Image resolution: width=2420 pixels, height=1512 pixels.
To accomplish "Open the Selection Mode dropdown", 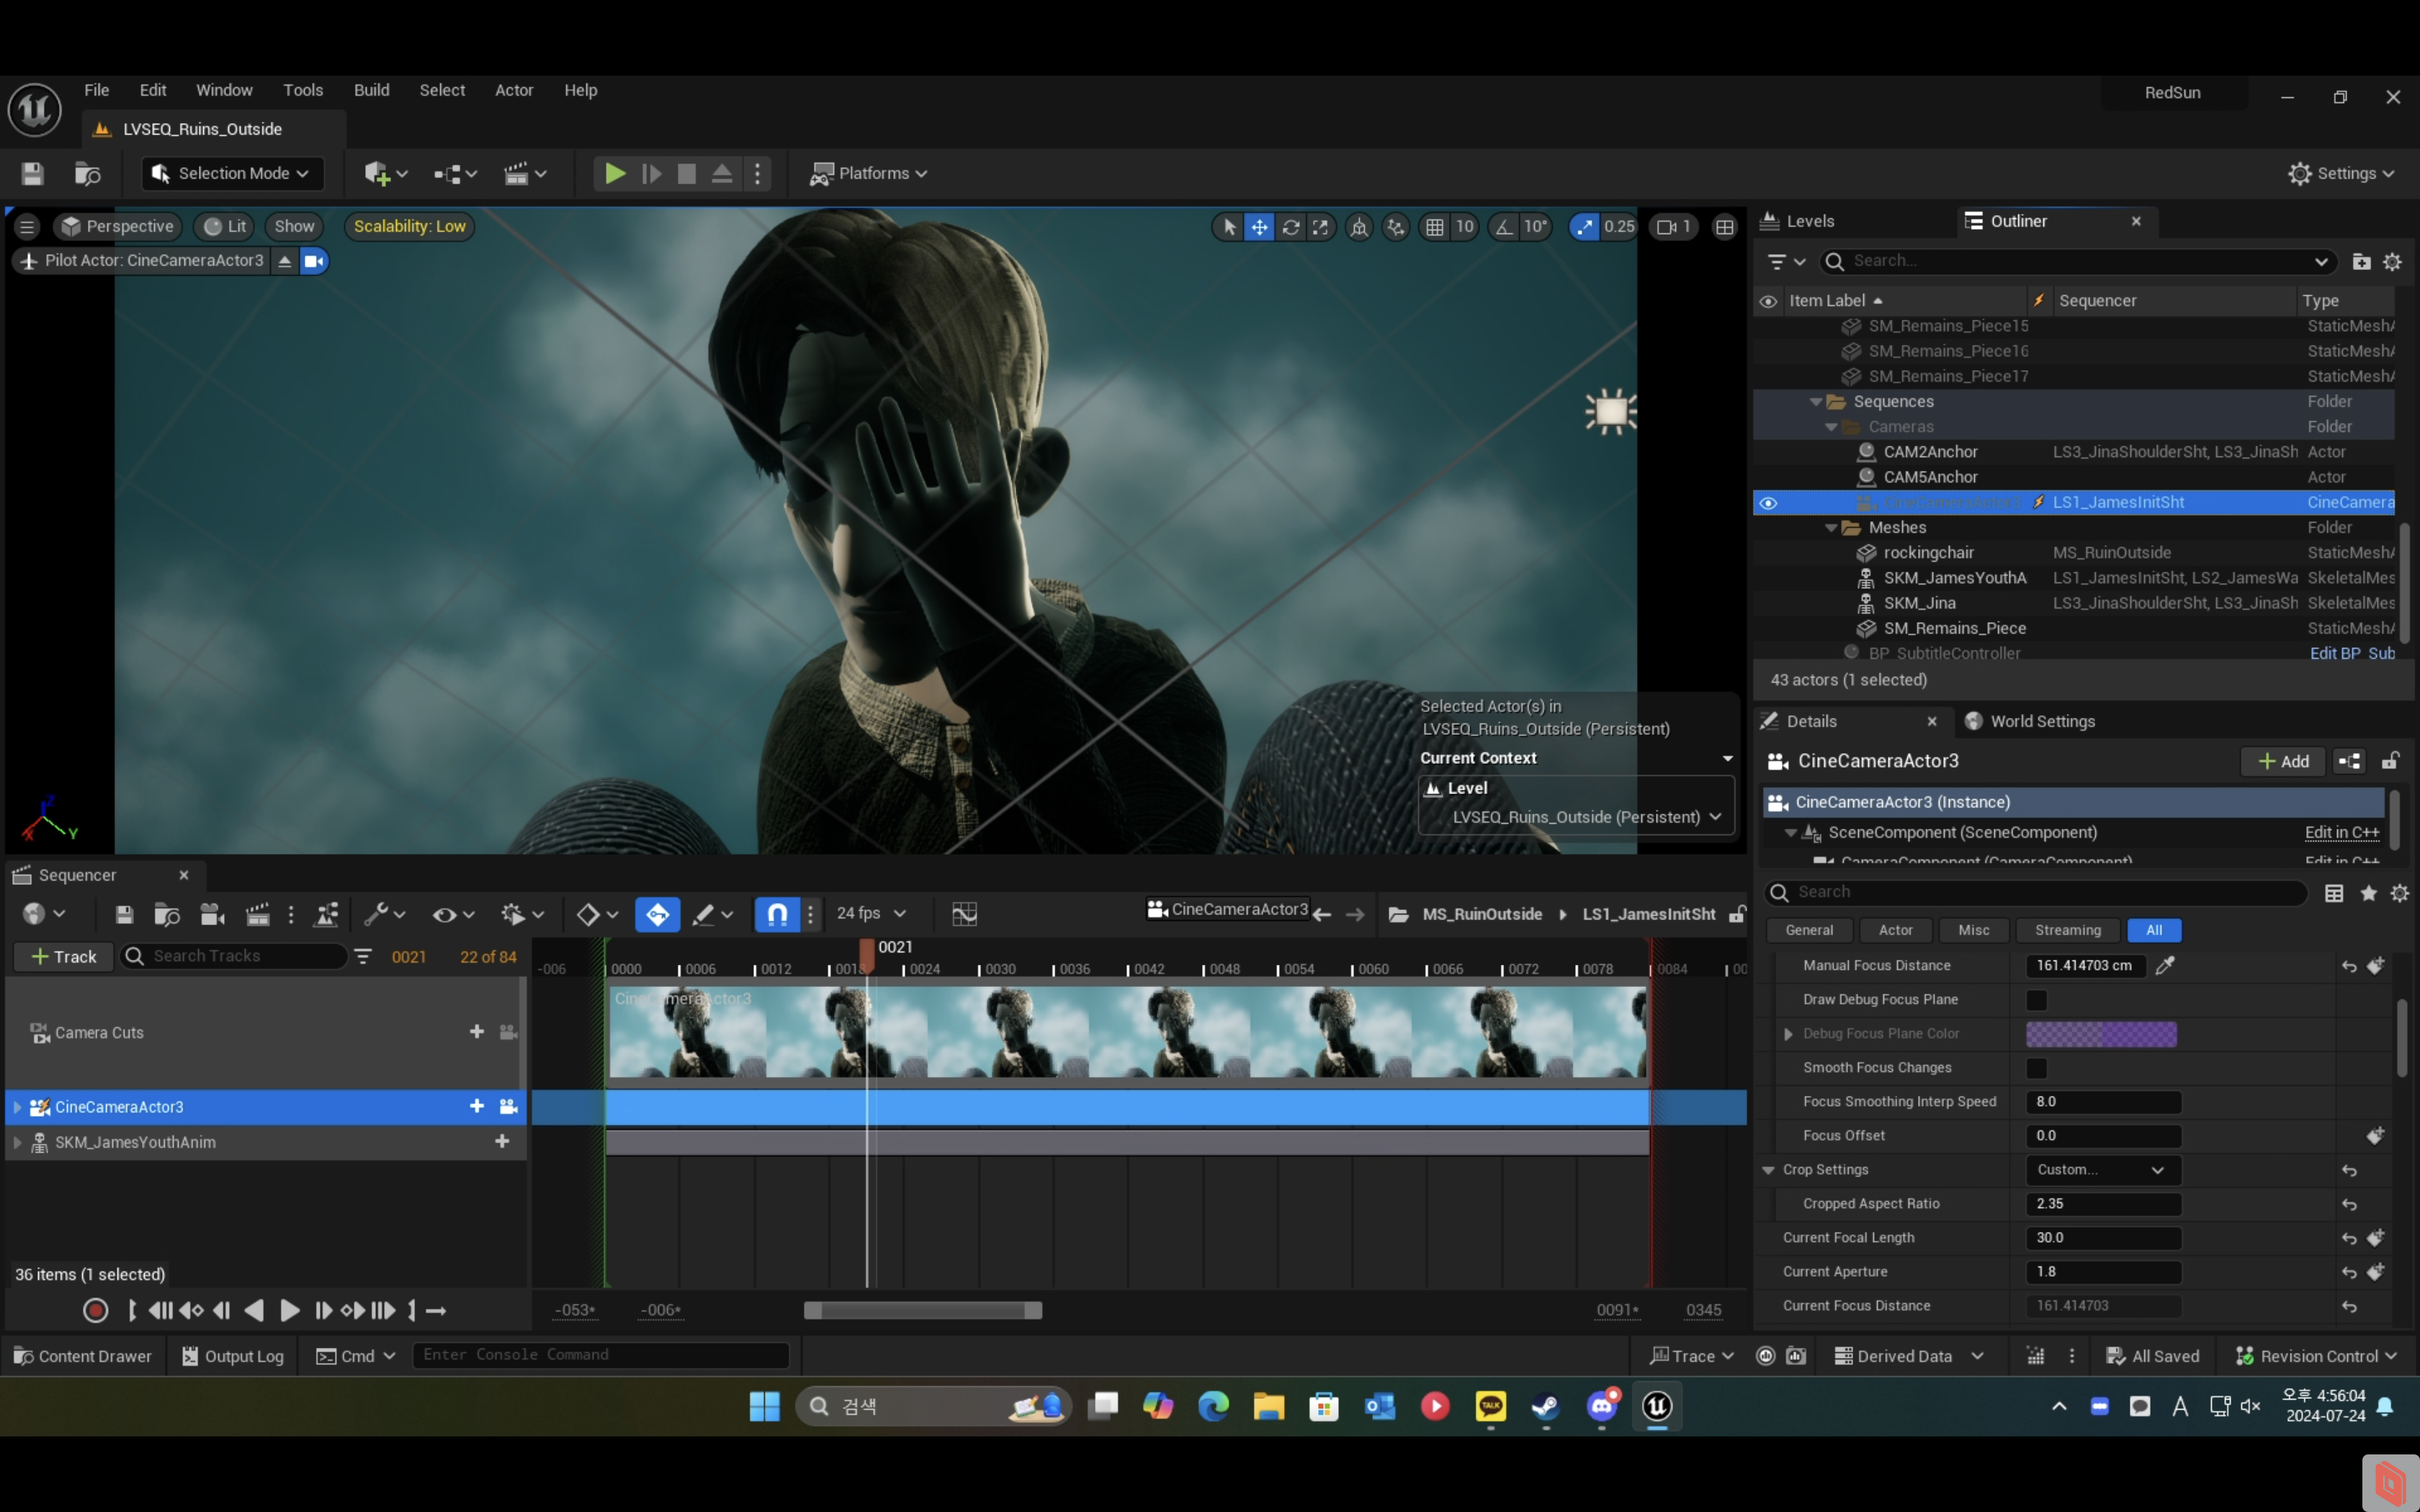I will coord(232,174).
